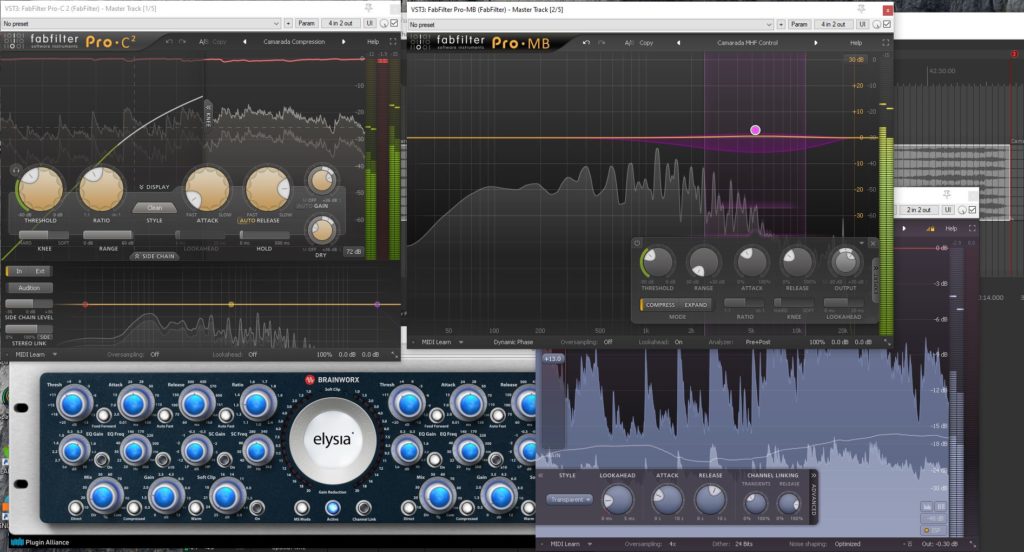Expand the Advanced panel in the limiter
The width and height of the screenshot is (1024, 552).
pyautogui.click(x=813, y=497)
